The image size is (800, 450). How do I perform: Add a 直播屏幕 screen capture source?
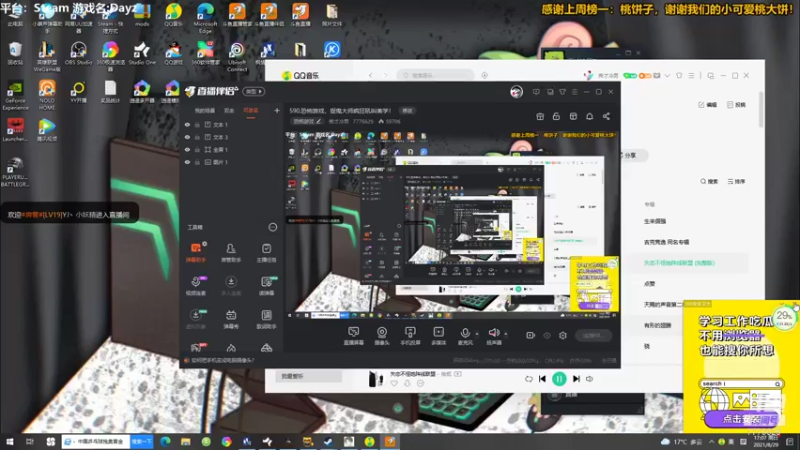point(354,336)
